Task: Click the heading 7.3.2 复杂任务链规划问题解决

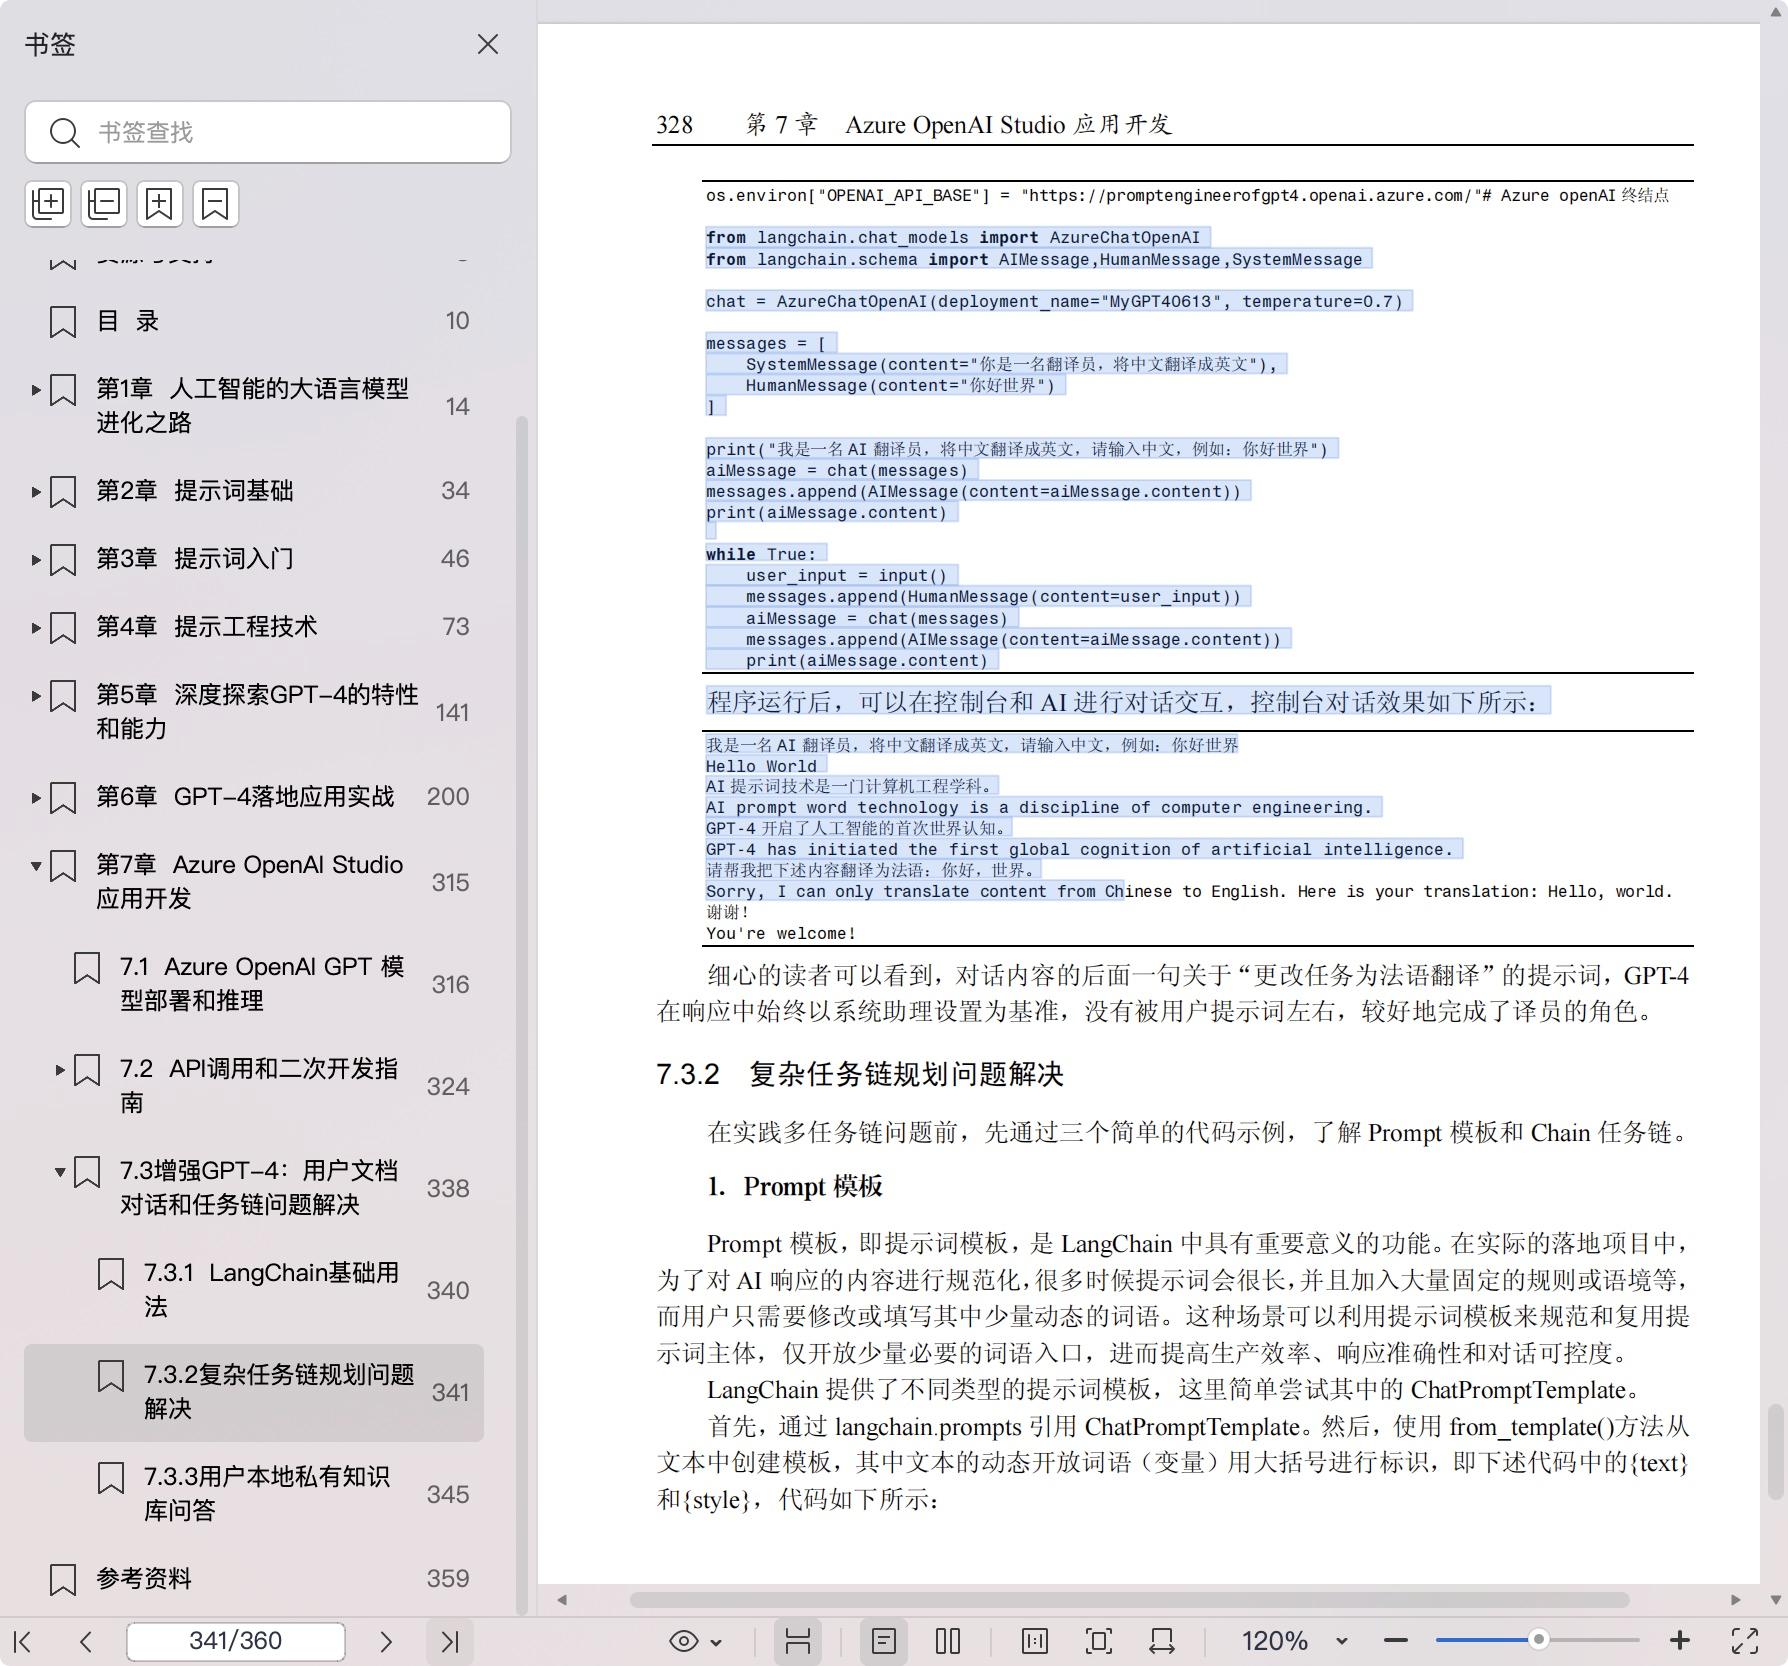Action: click(x=860, y=1075)
